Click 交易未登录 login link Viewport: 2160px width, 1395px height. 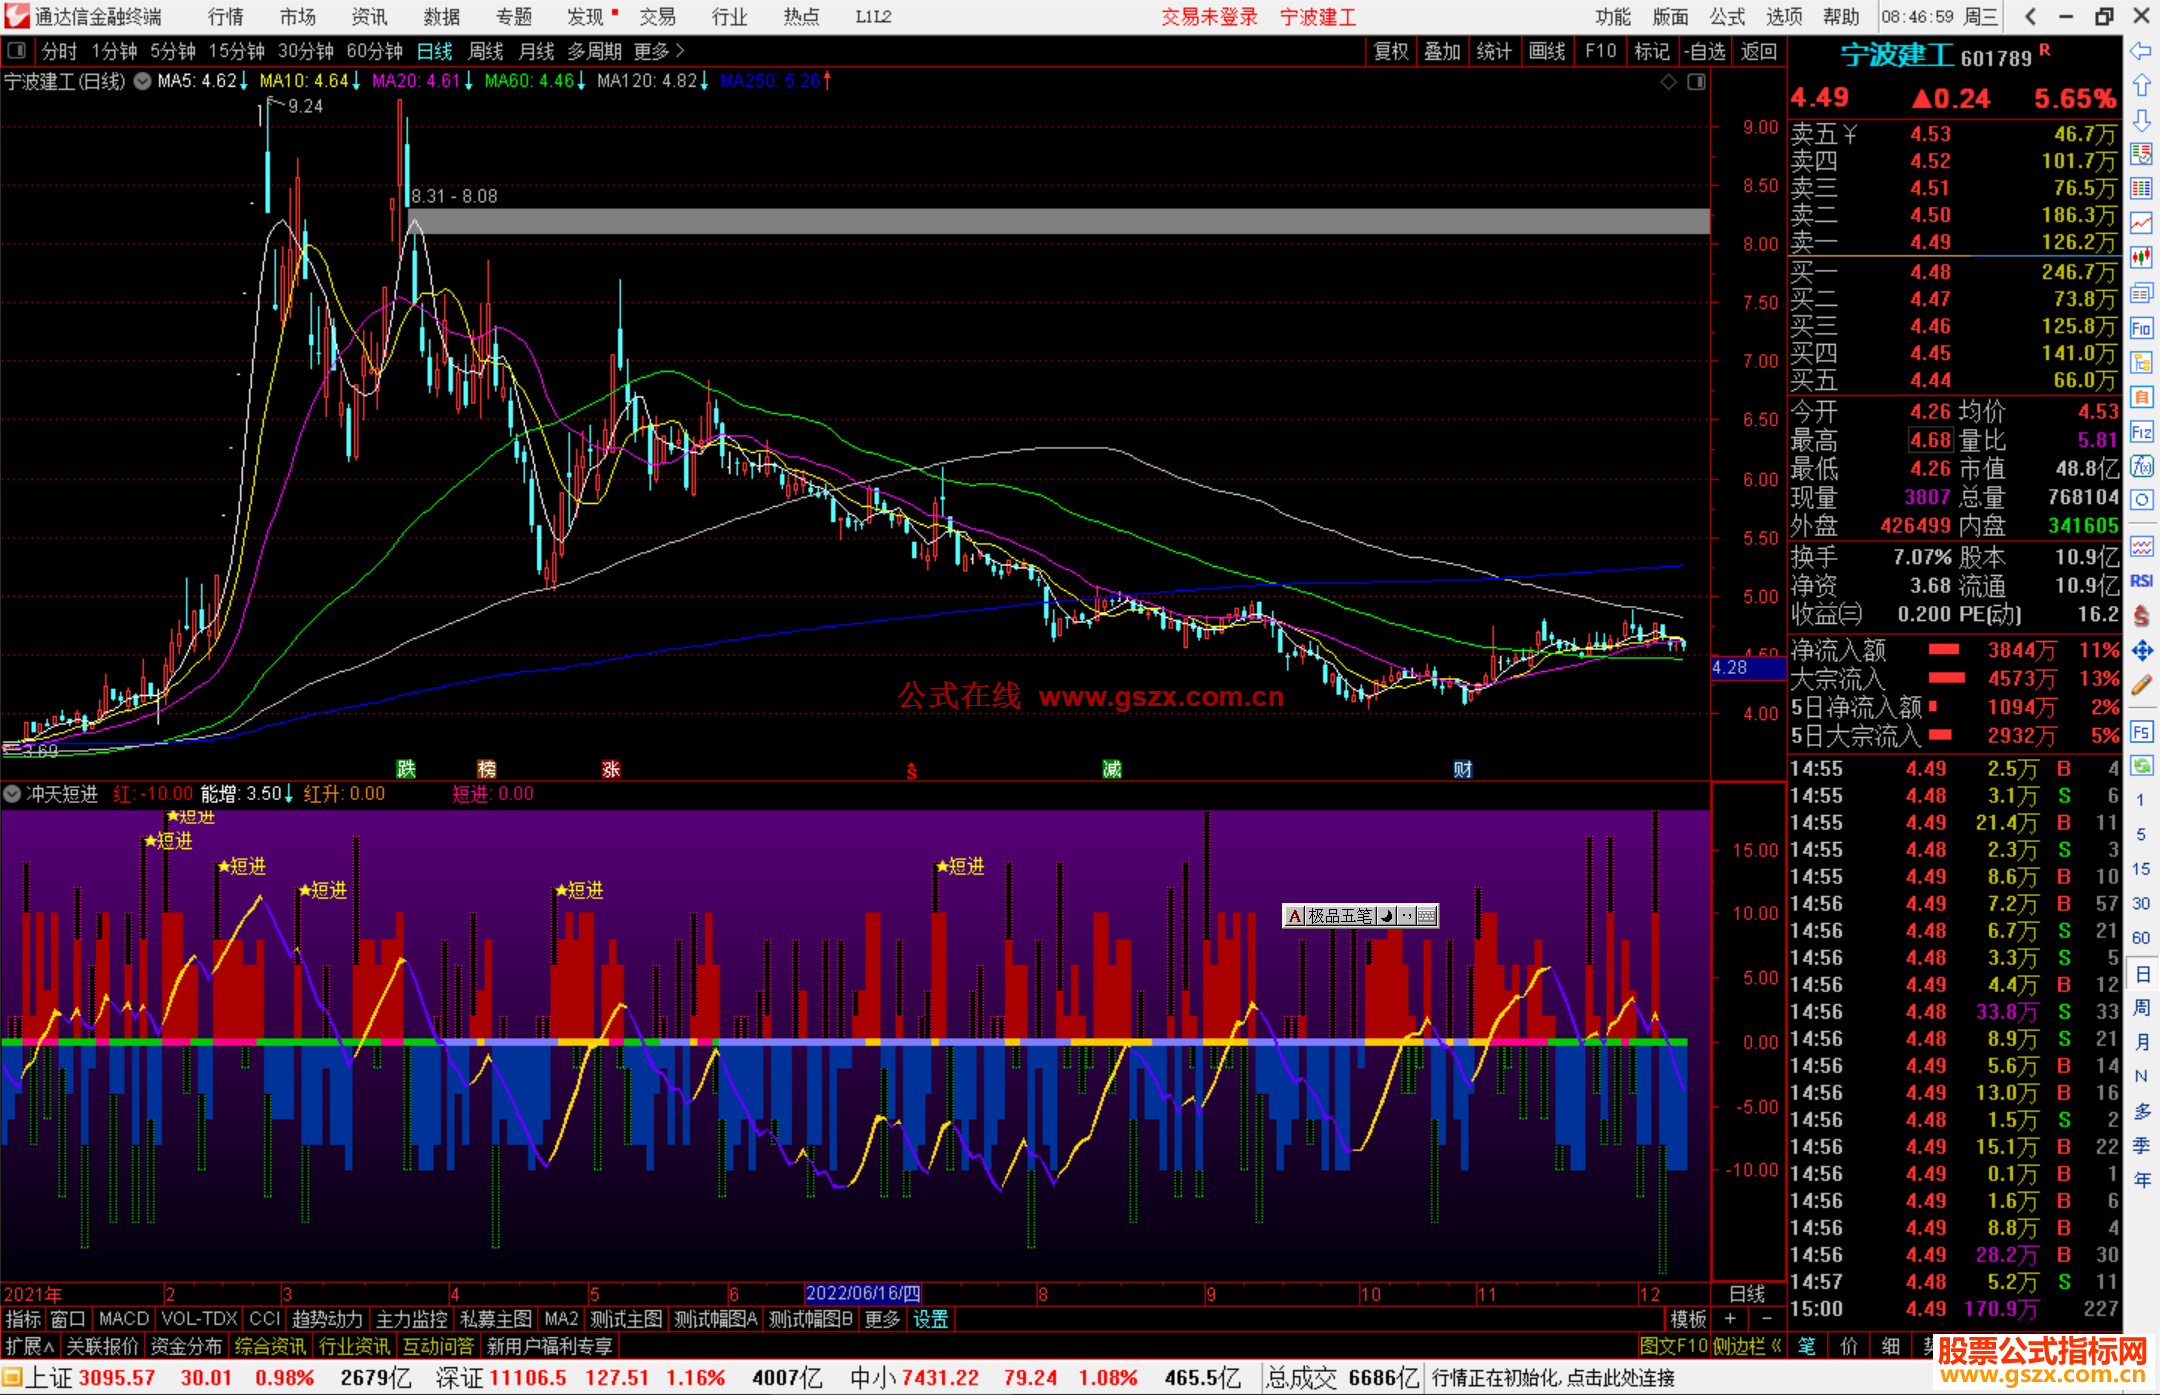pyautogui.click(x=1209, y=17)
